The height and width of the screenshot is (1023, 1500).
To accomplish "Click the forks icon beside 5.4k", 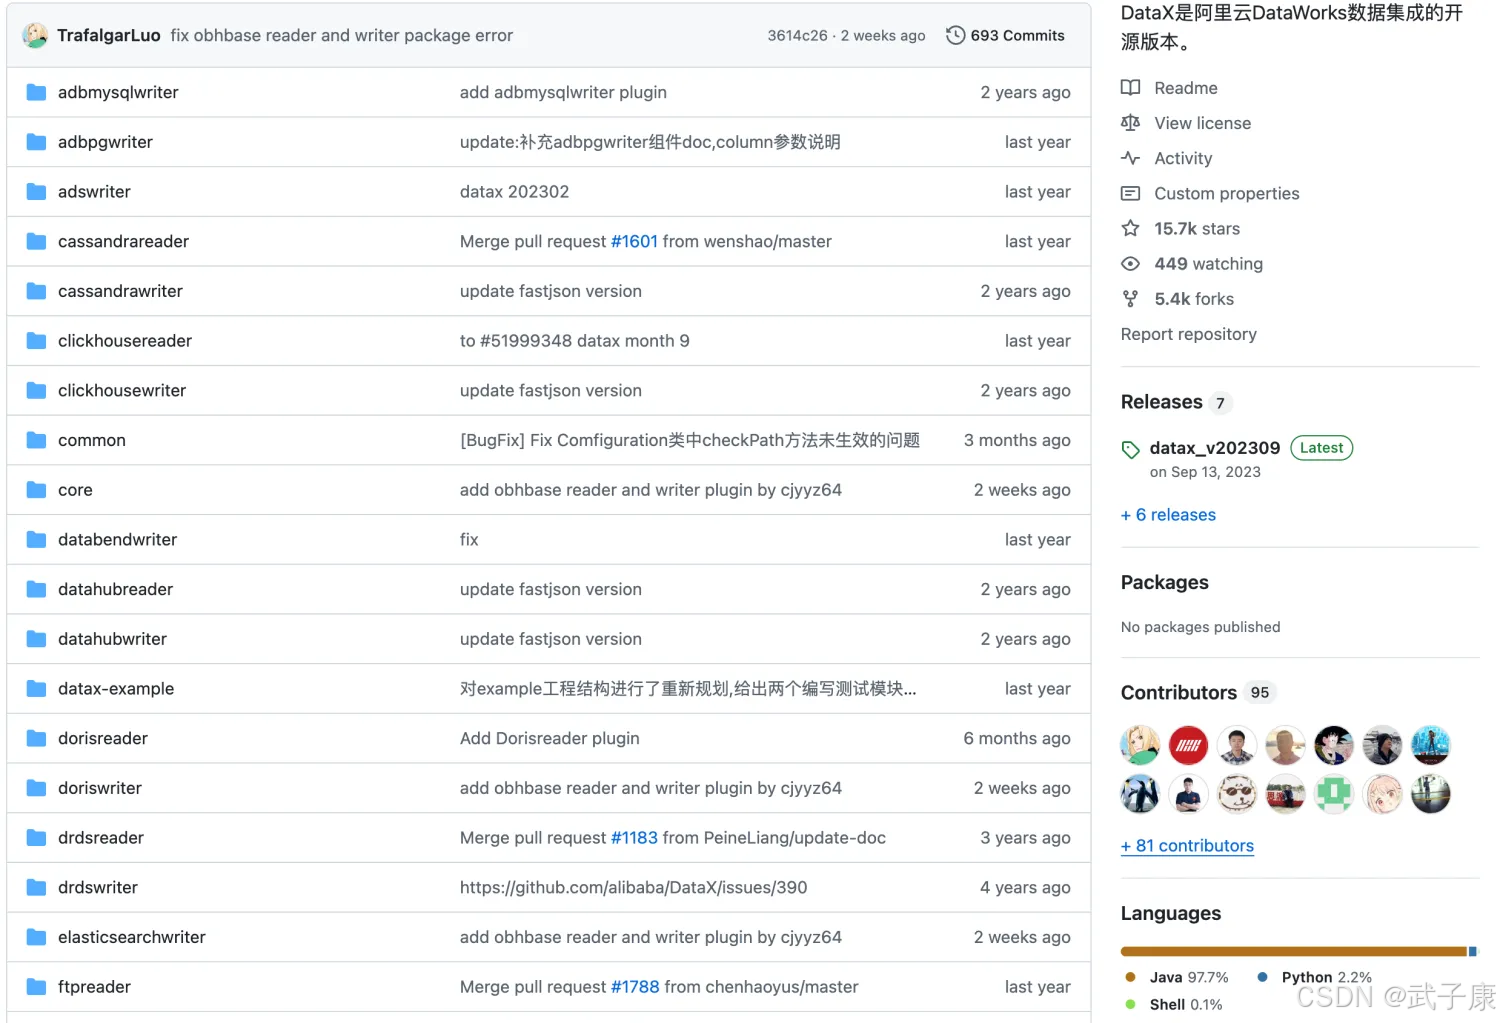I will click(x=1130, y=299).
